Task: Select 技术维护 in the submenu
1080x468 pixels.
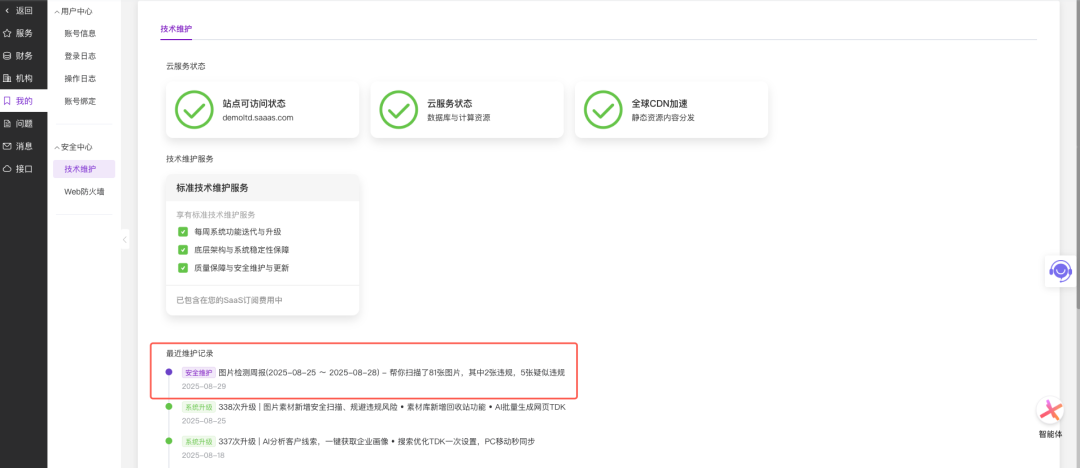Action: (84, 169)
